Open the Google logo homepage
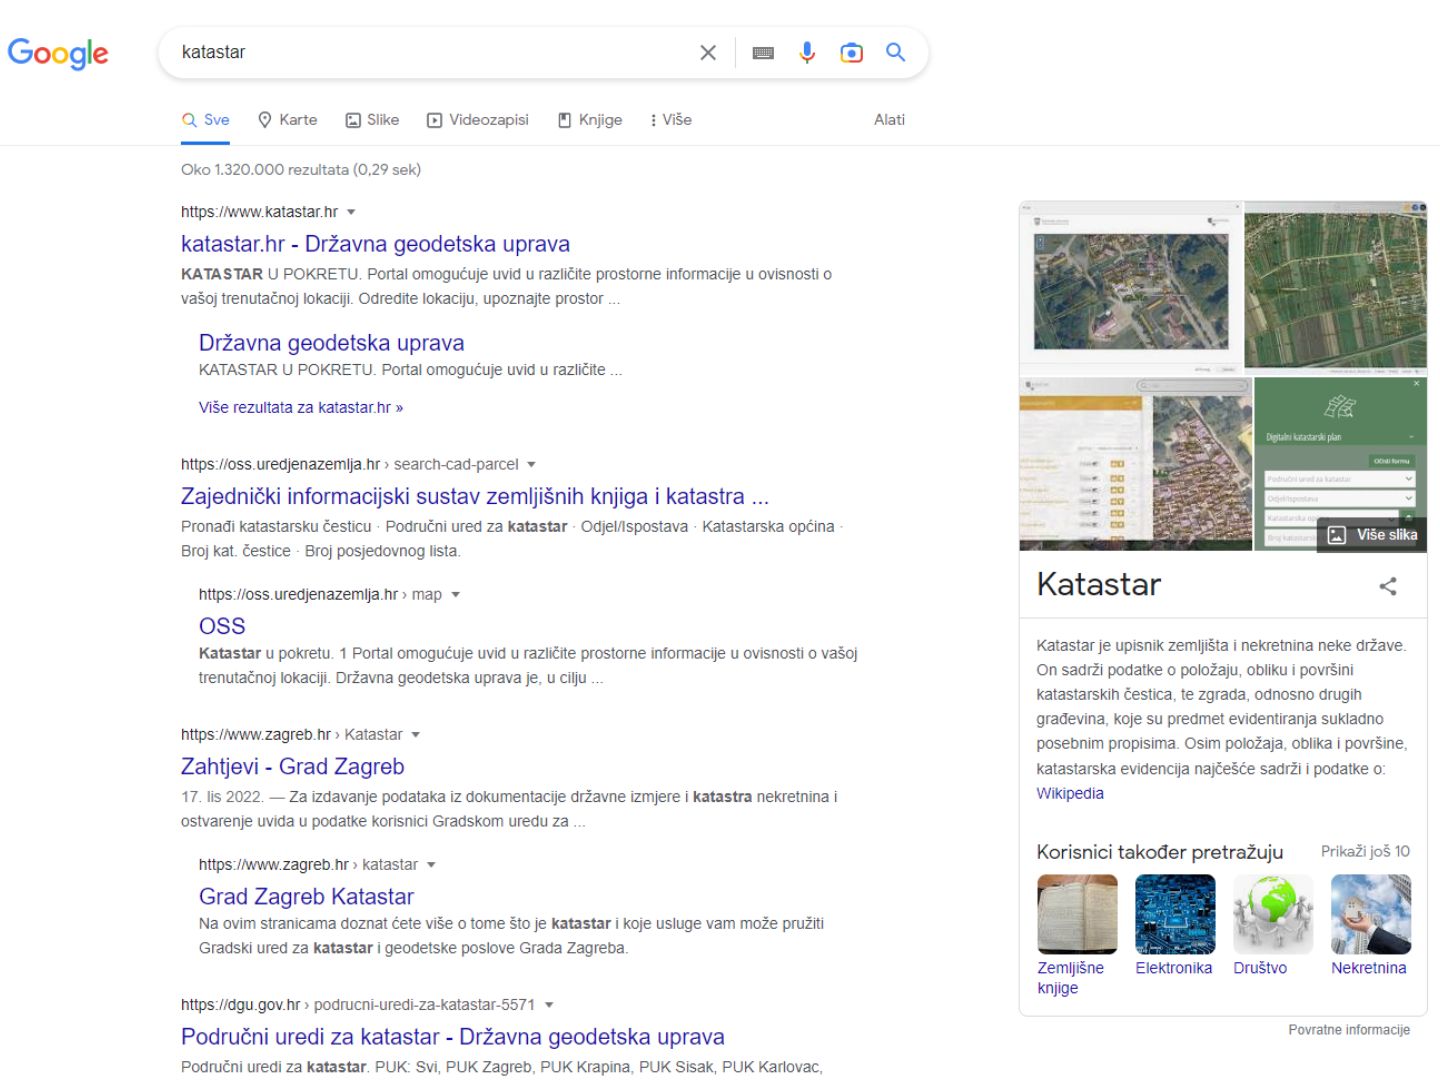Viewport: 1440px width, 1080px height. 58,53
